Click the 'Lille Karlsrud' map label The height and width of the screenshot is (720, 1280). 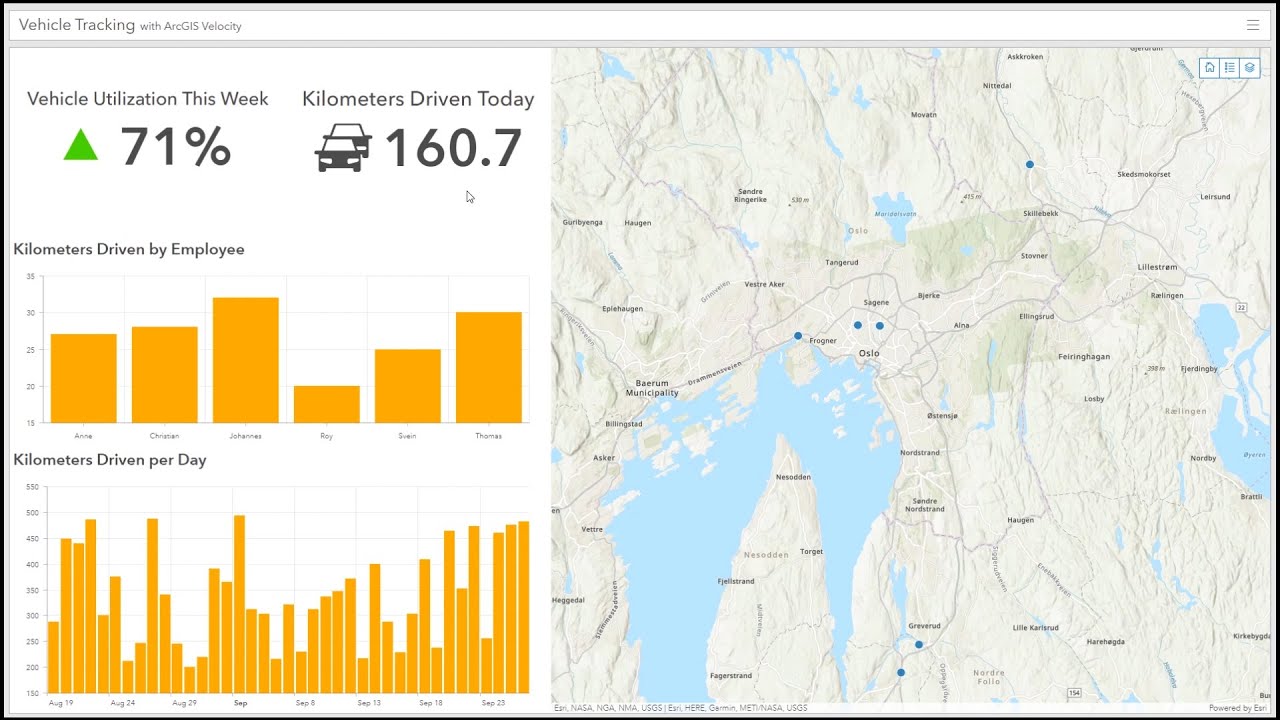coord(1036,628)
